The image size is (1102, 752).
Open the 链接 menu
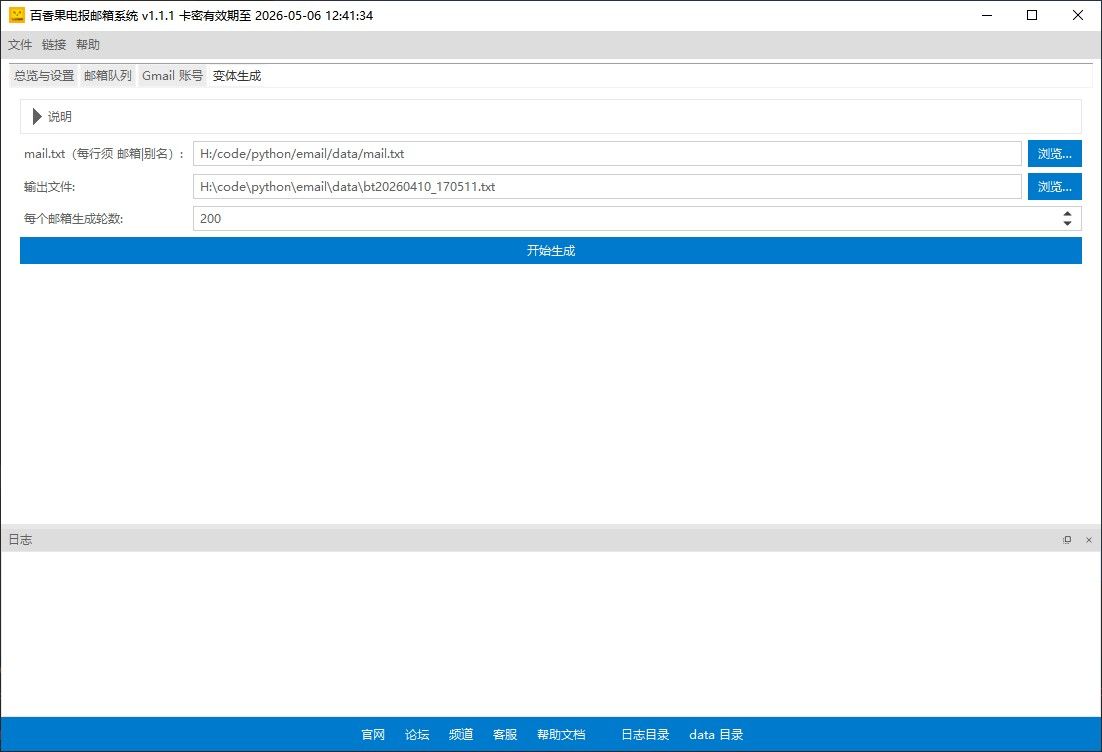(x=54, y=45)
